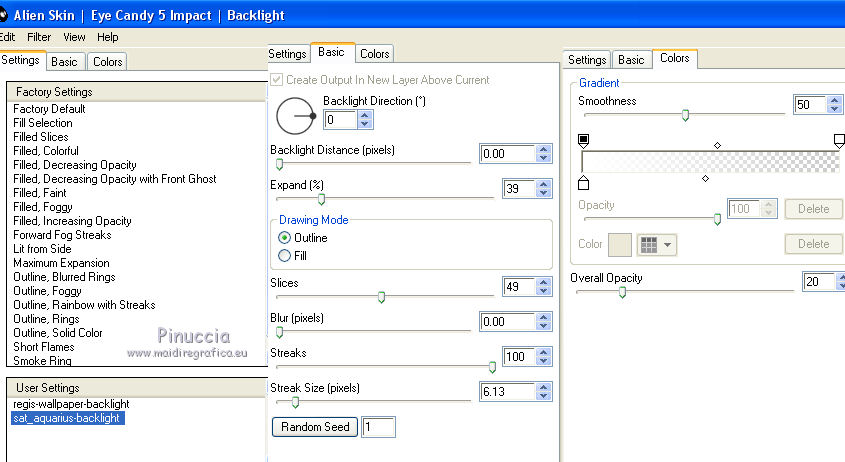The image size is (845, 462).
Task: Decrease the Smoothness value
Action: [x=835, y=109]
